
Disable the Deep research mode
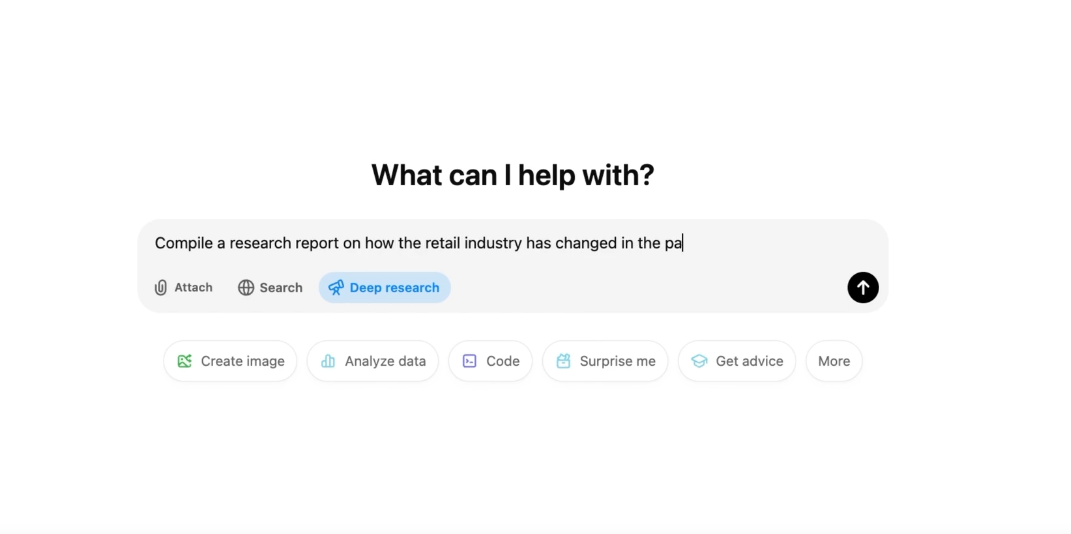pos(385,288)
